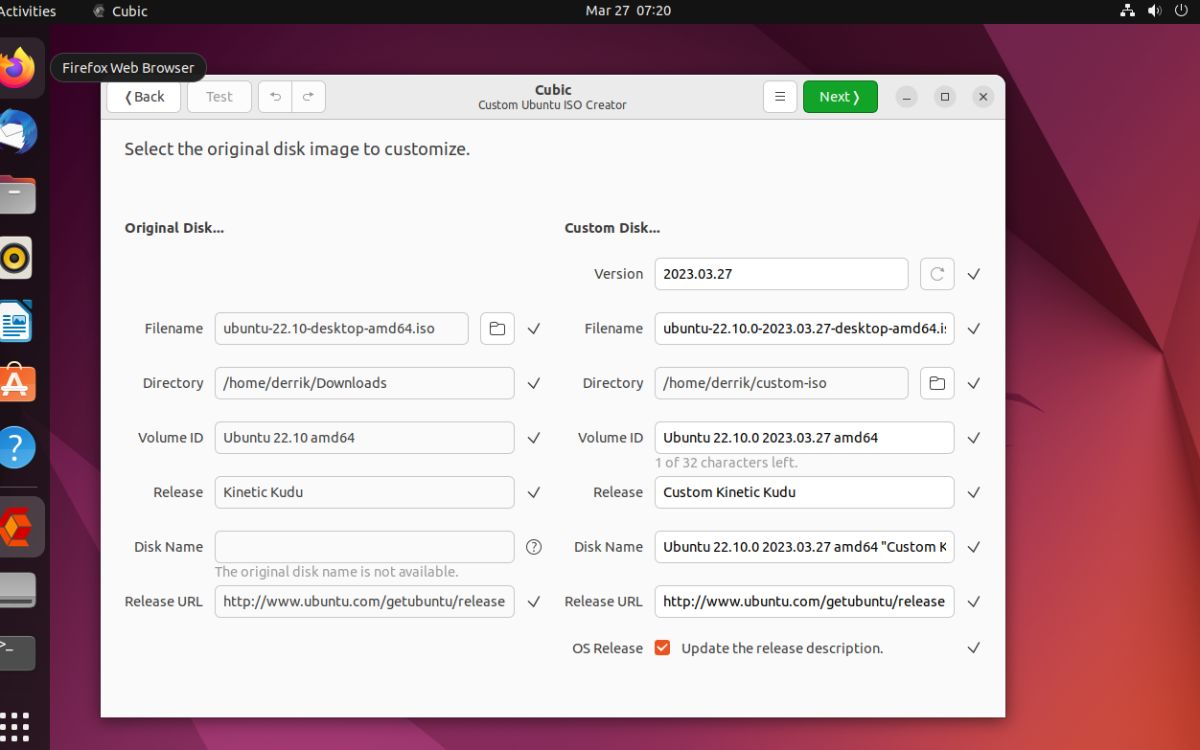
Task: Click the redo arrow icon
Action: [308, 96]
